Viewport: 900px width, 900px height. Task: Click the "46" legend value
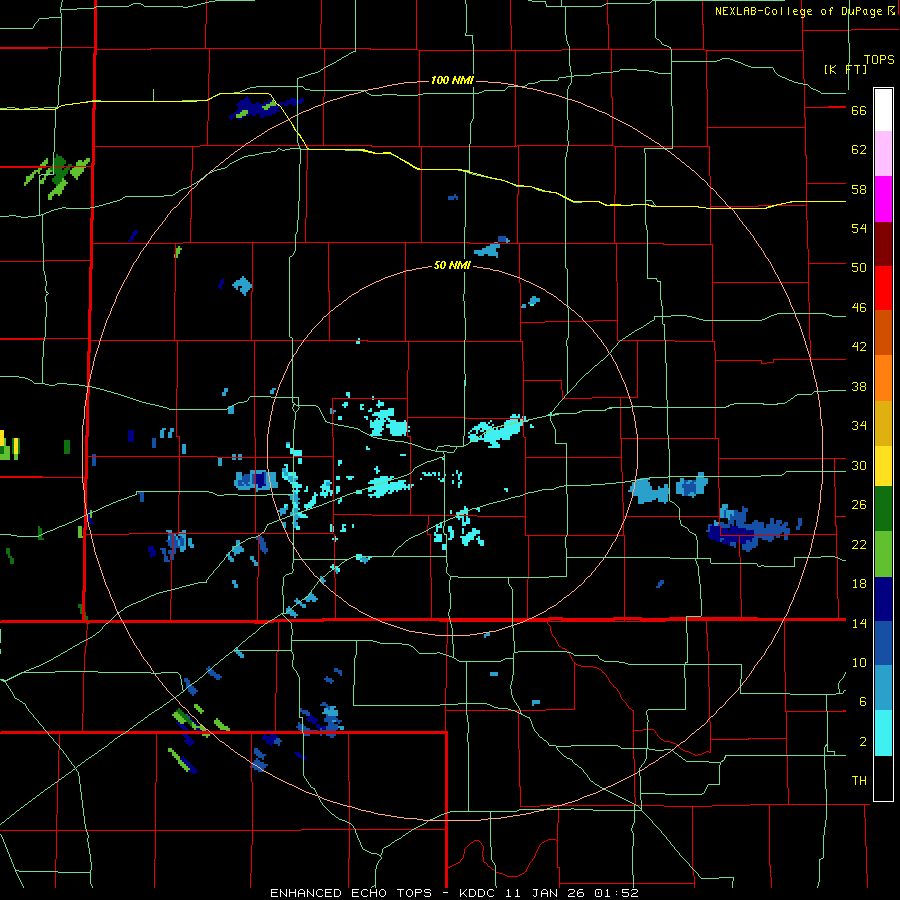pos(859,308)
